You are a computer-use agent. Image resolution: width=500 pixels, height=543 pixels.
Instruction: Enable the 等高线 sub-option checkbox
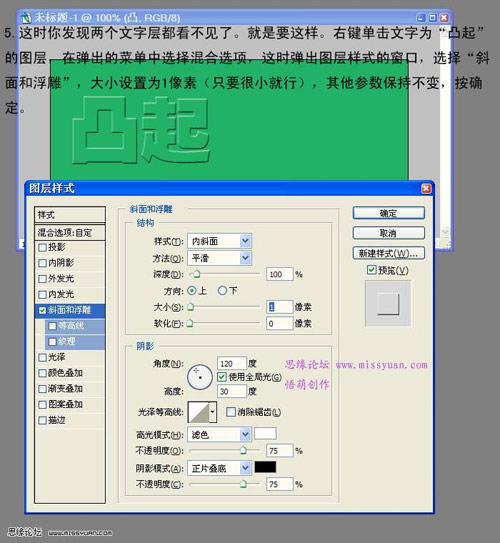(53, 326)
